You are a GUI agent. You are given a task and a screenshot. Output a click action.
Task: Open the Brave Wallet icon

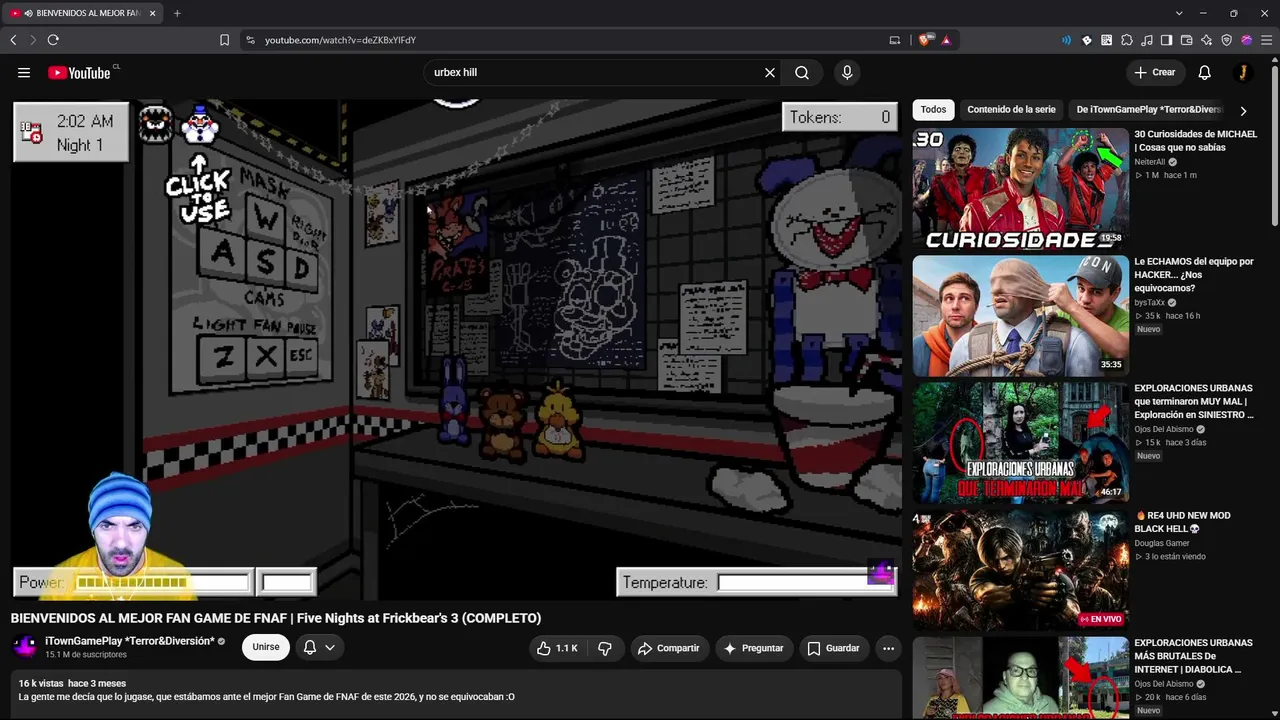pos(1187,40)
